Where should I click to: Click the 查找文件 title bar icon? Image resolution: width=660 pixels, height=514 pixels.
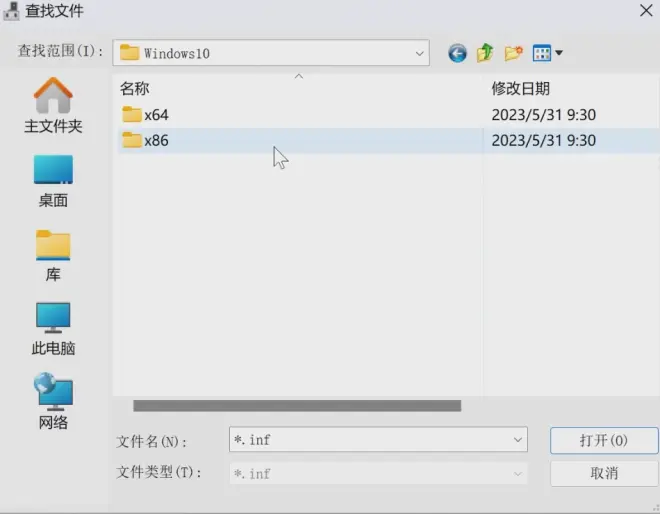click(12, 11)
